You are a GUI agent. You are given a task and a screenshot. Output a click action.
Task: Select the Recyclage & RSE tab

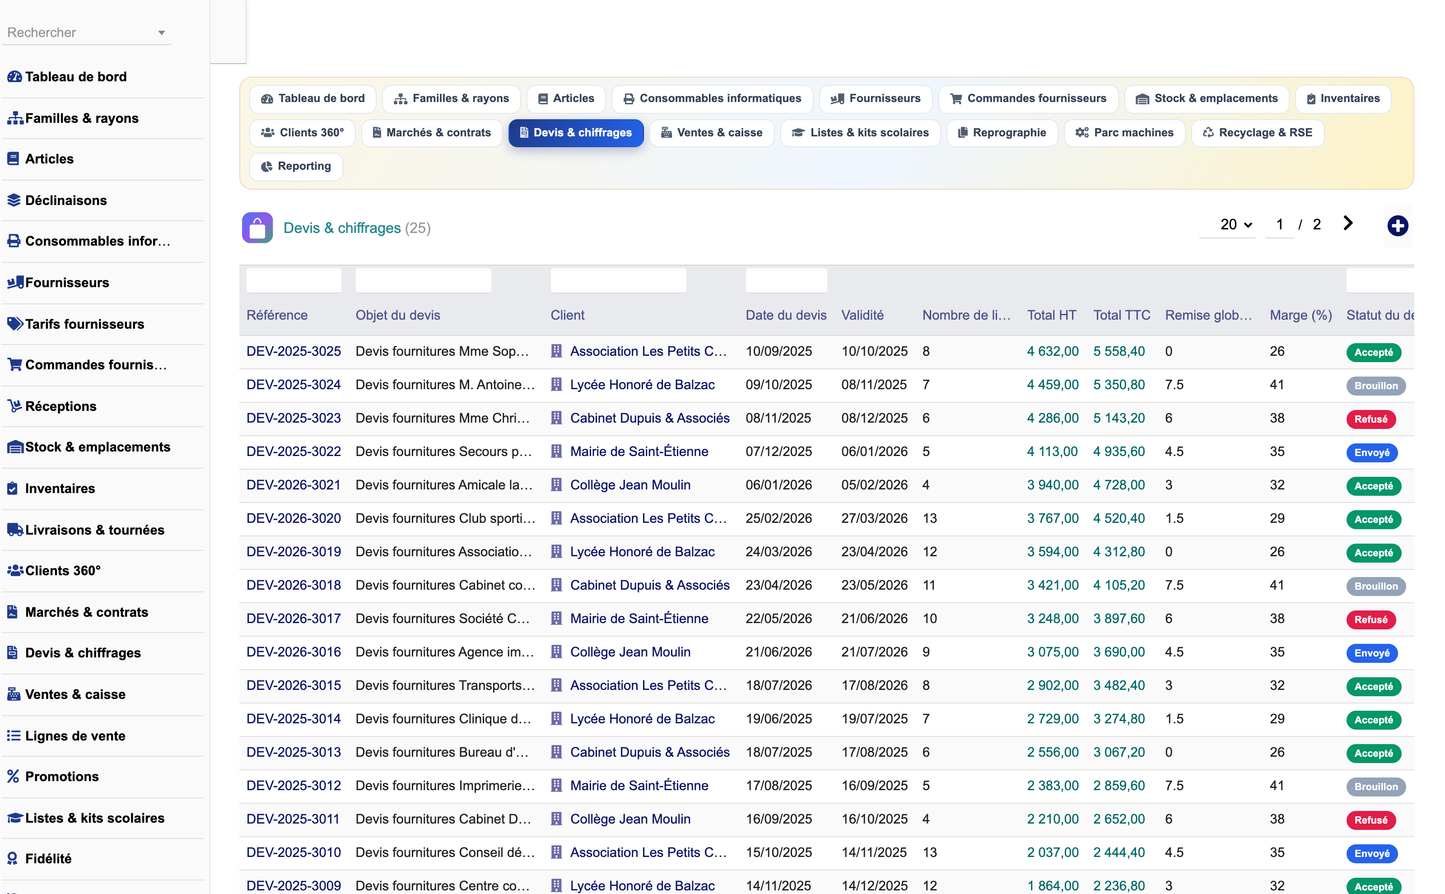1258,133
